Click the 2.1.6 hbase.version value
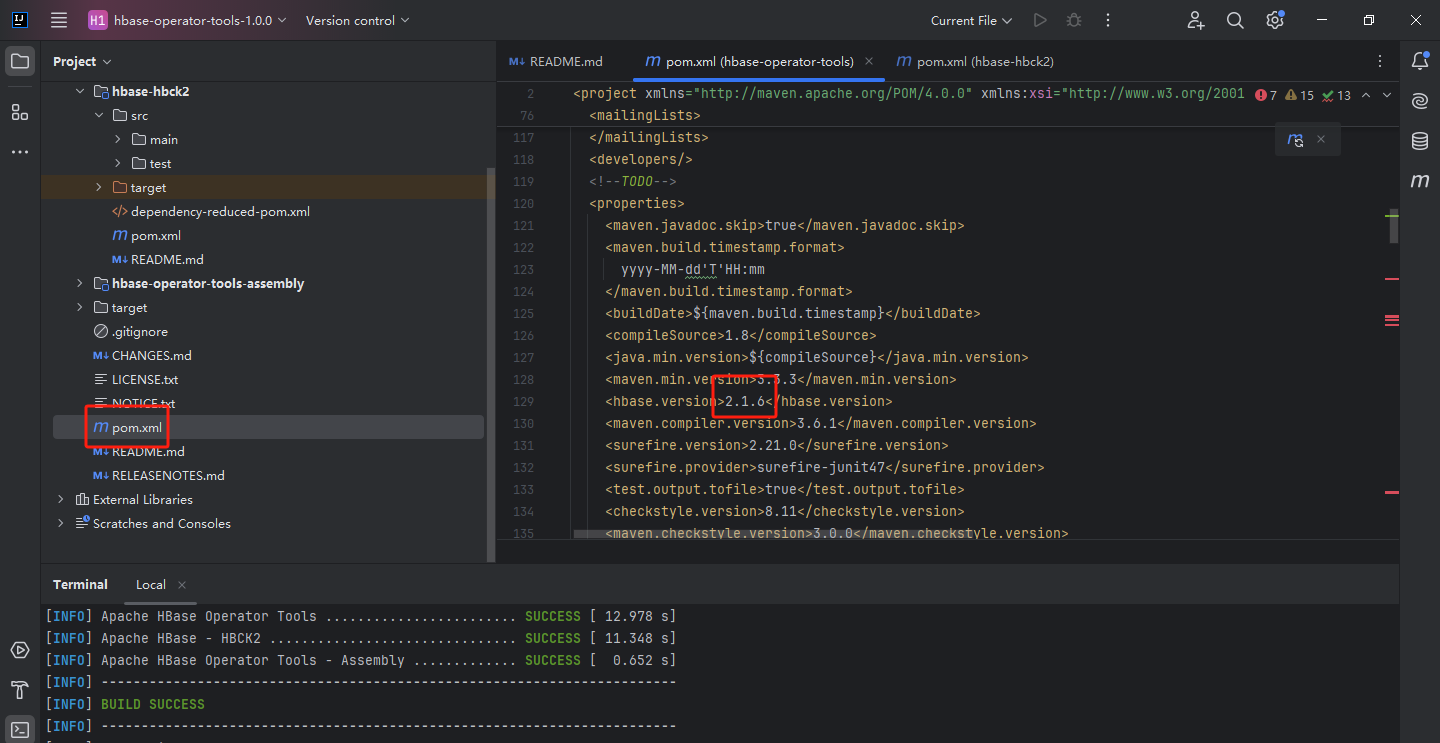This screenshot has width=1440, height=743. coord(745,401)
